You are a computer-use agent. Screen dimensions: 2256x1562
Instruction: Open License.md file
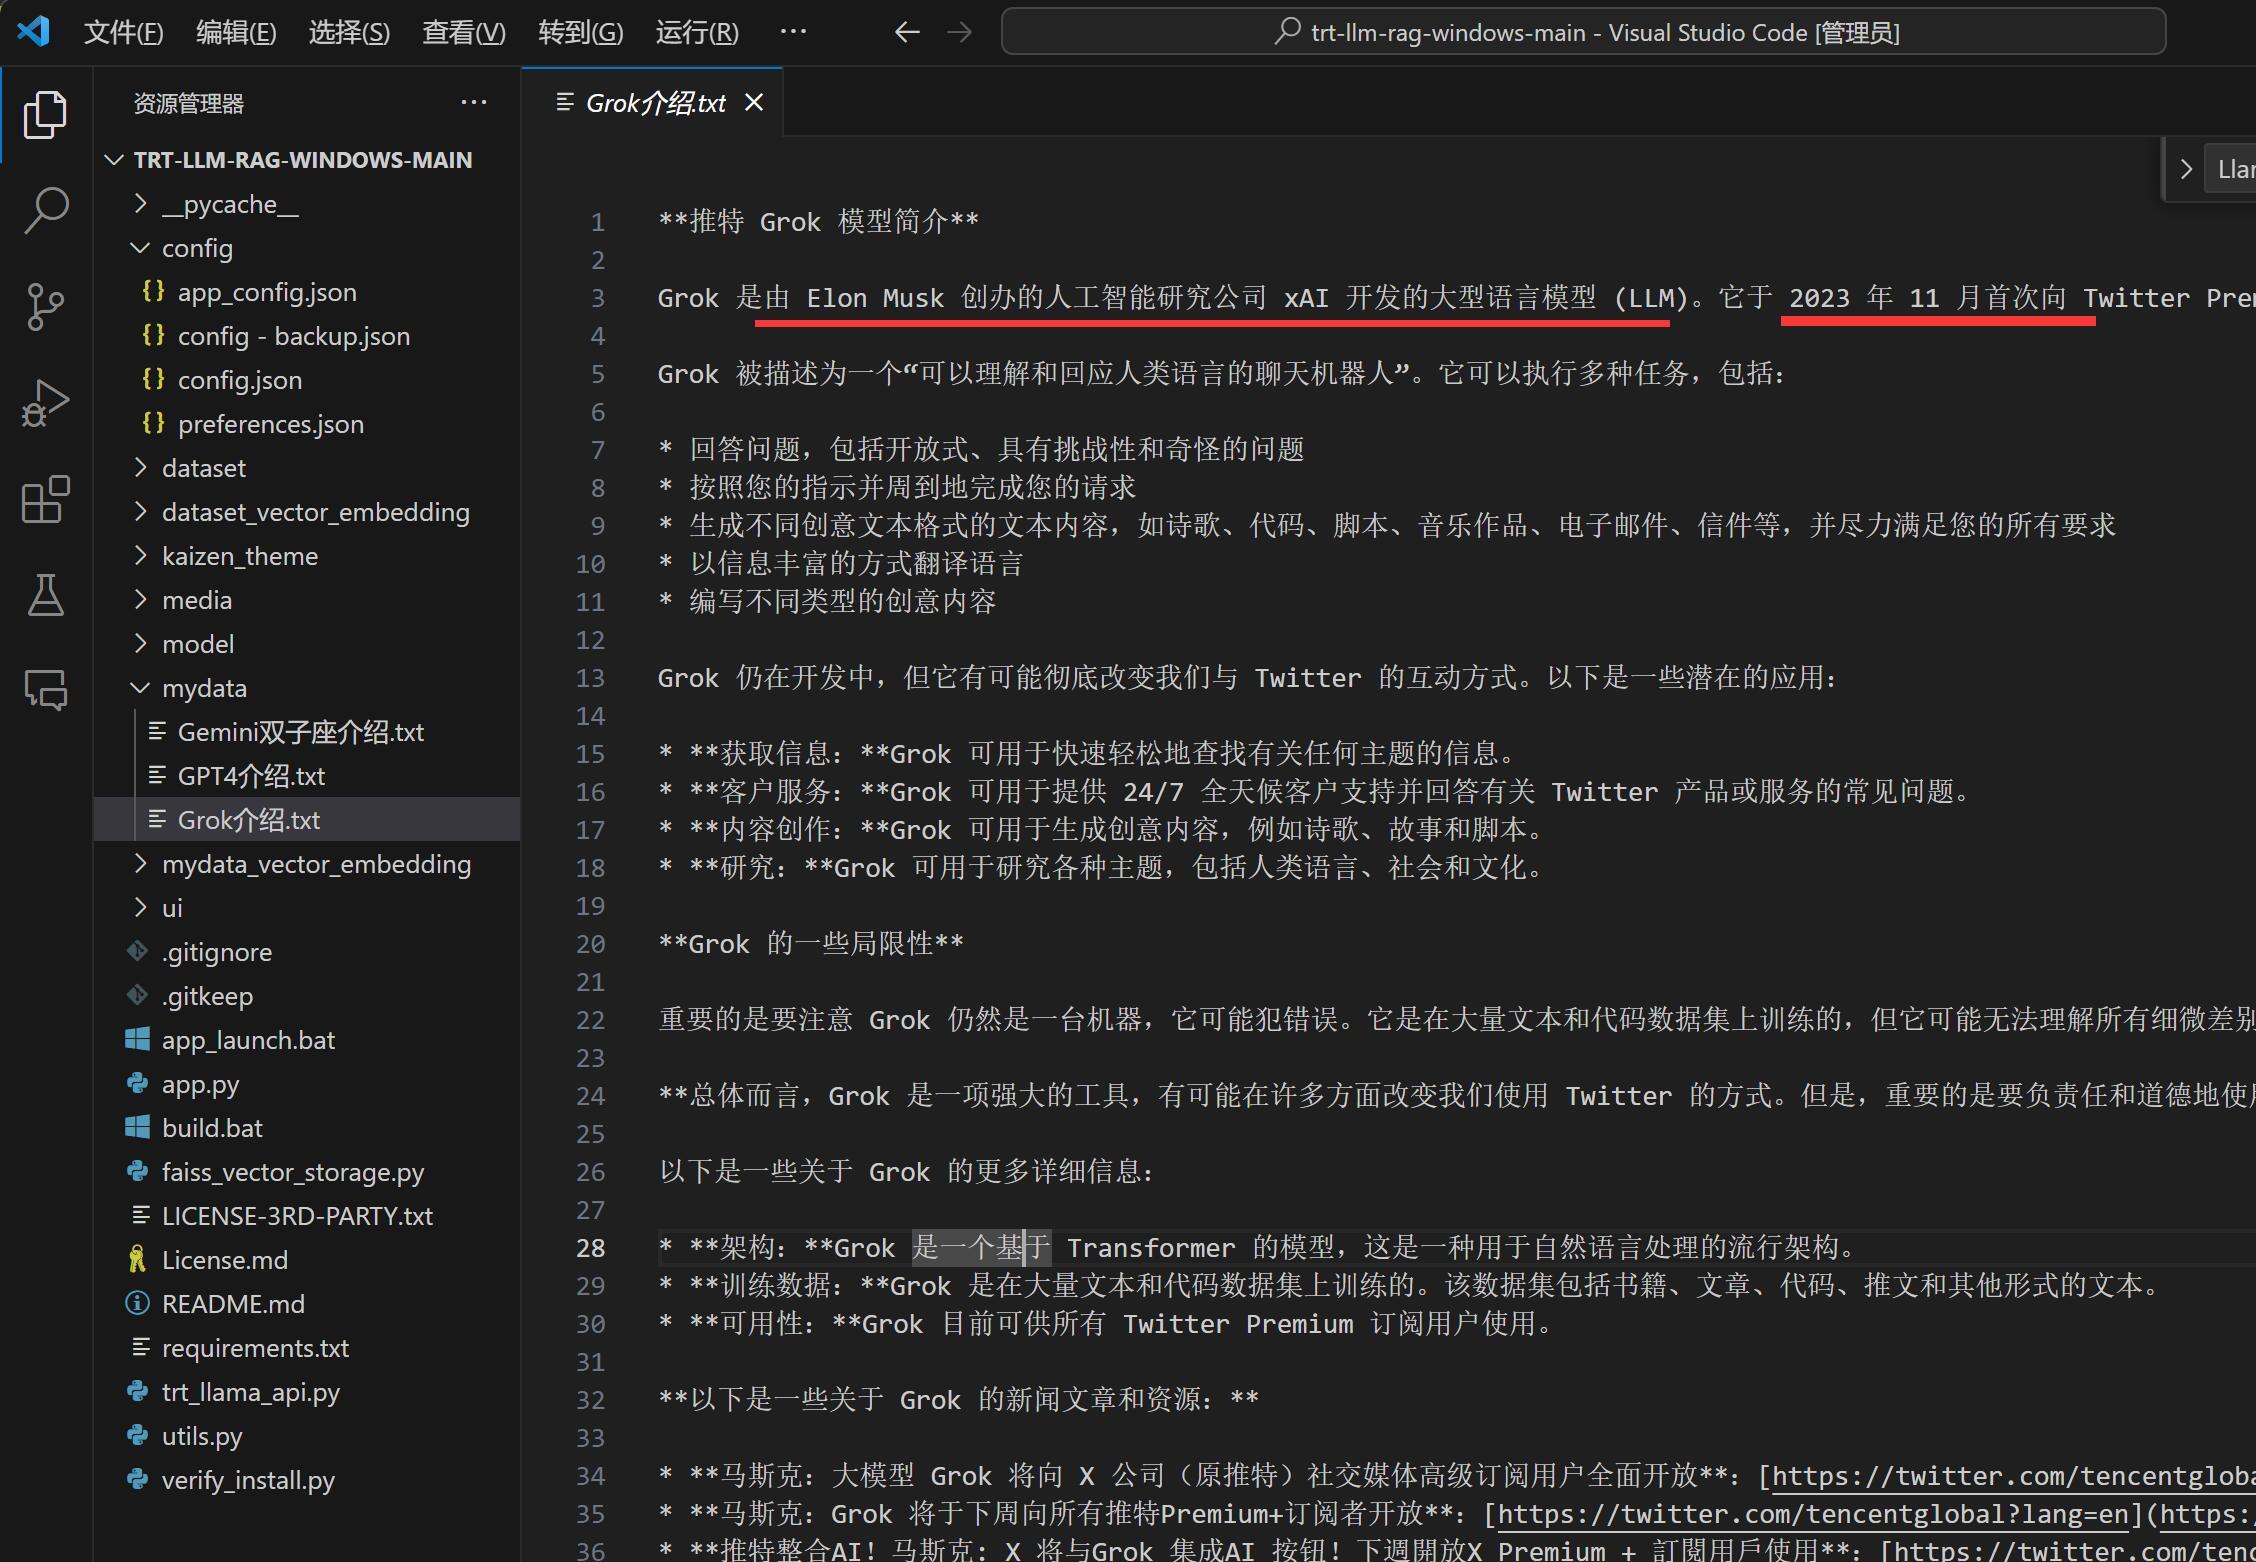pos(306,1260)
